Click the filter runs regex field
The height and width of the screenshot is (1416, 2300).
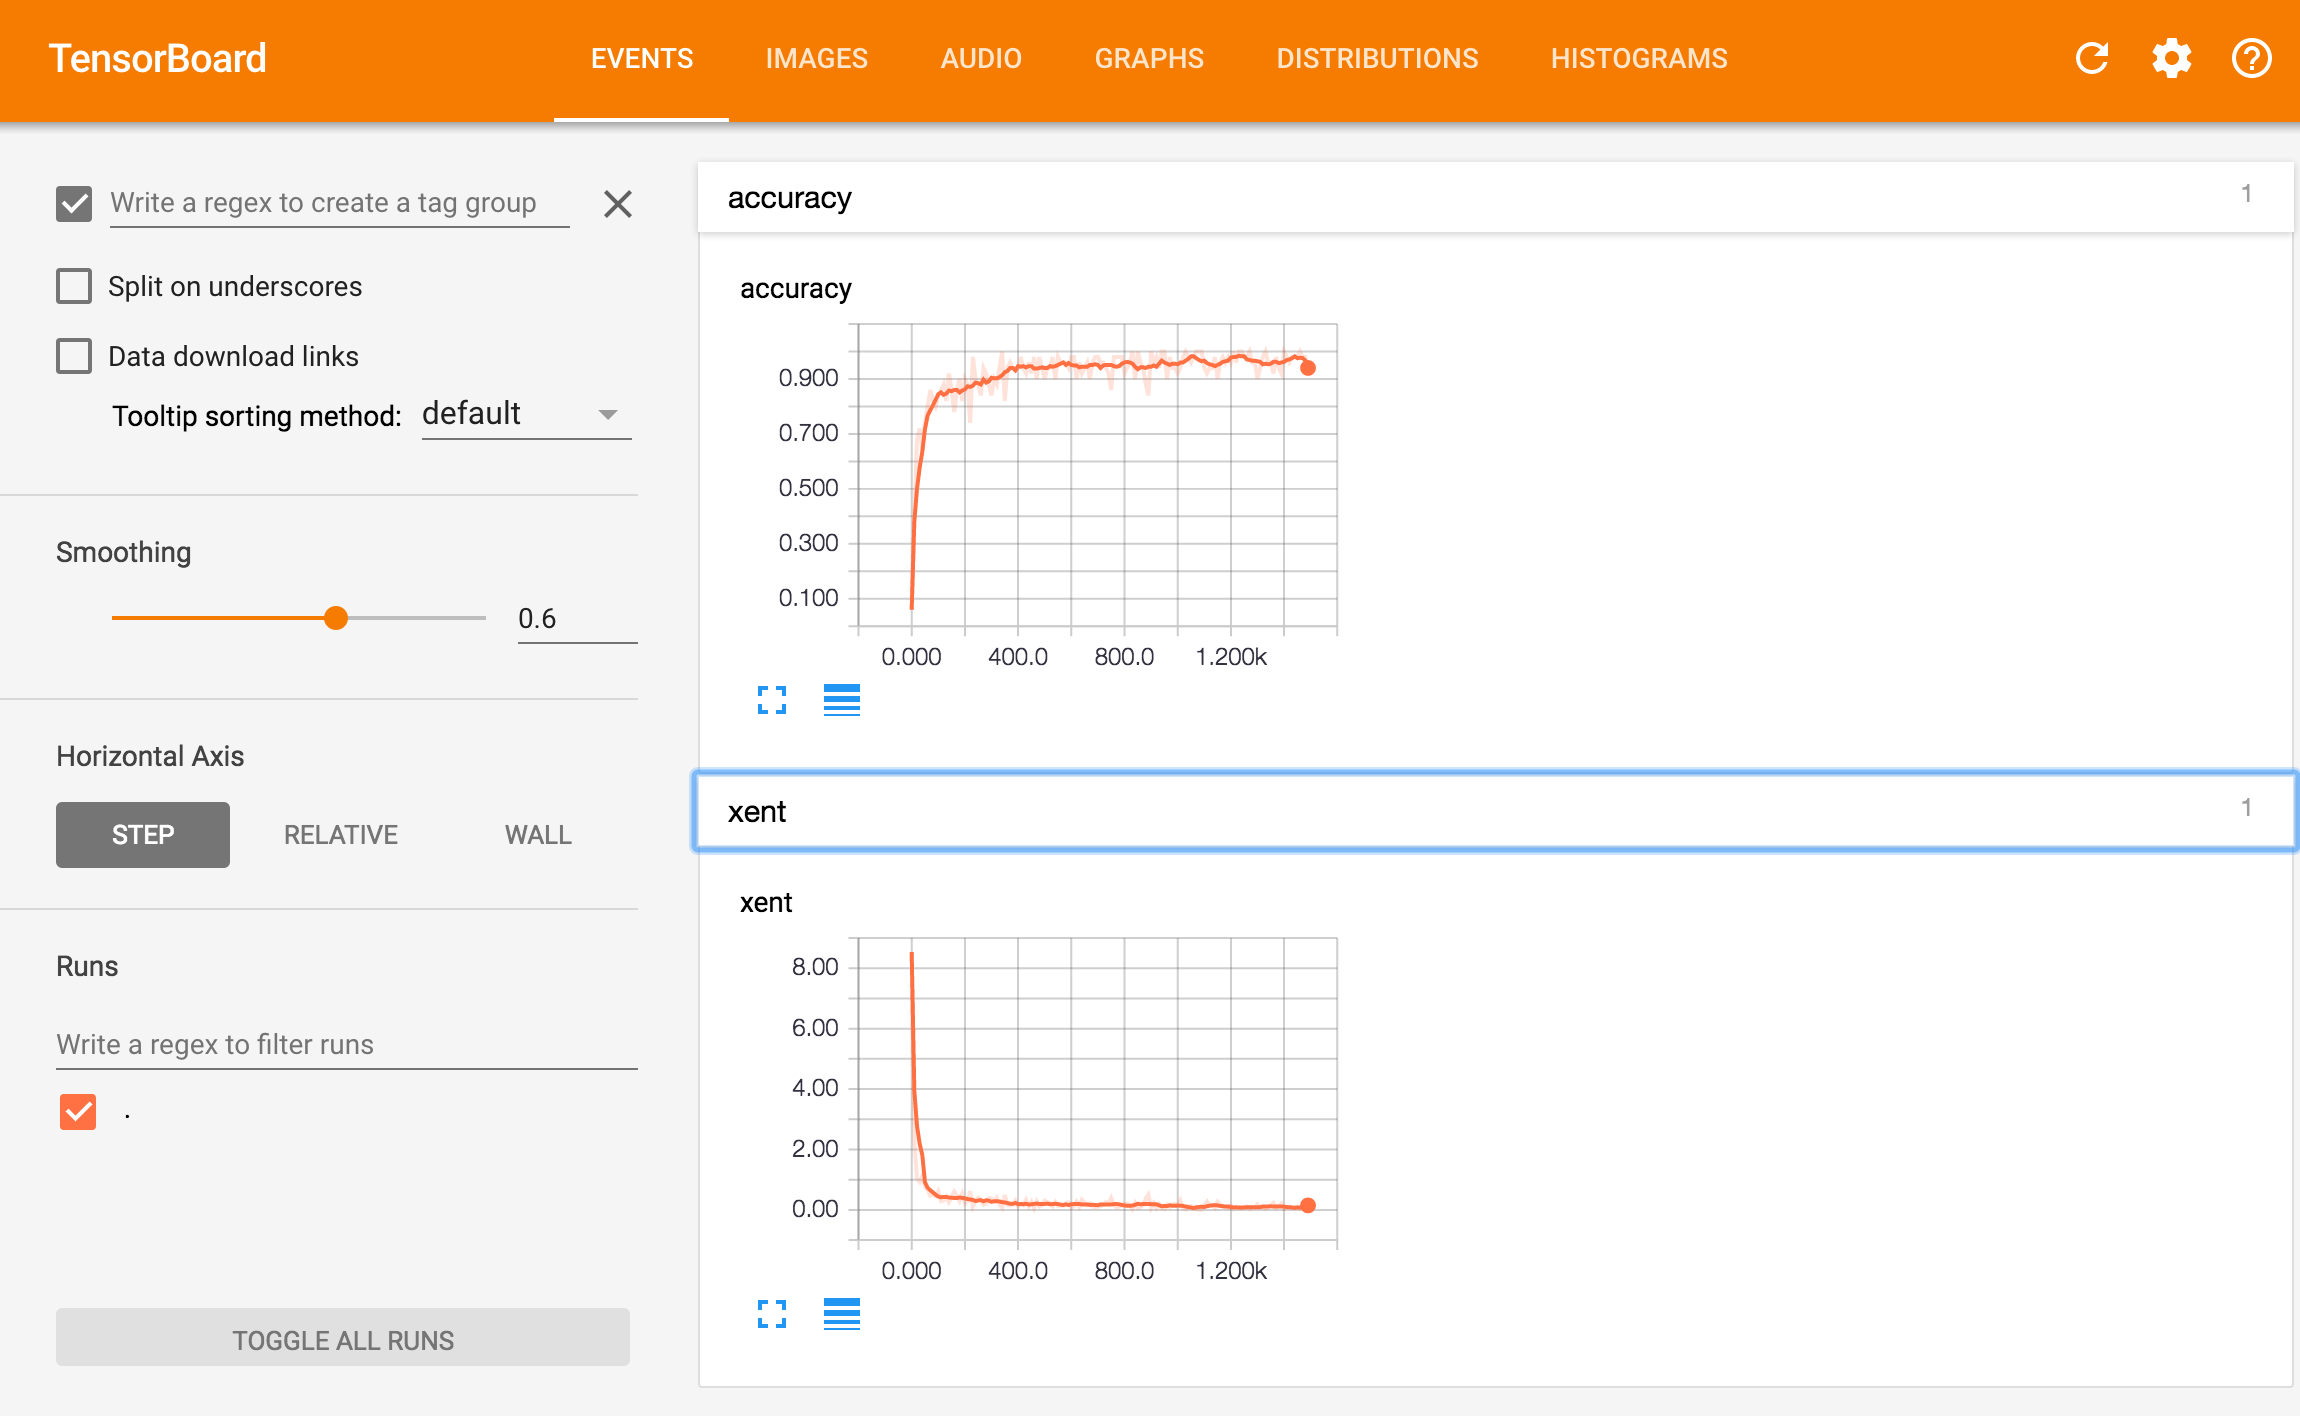pos(346,1045)
